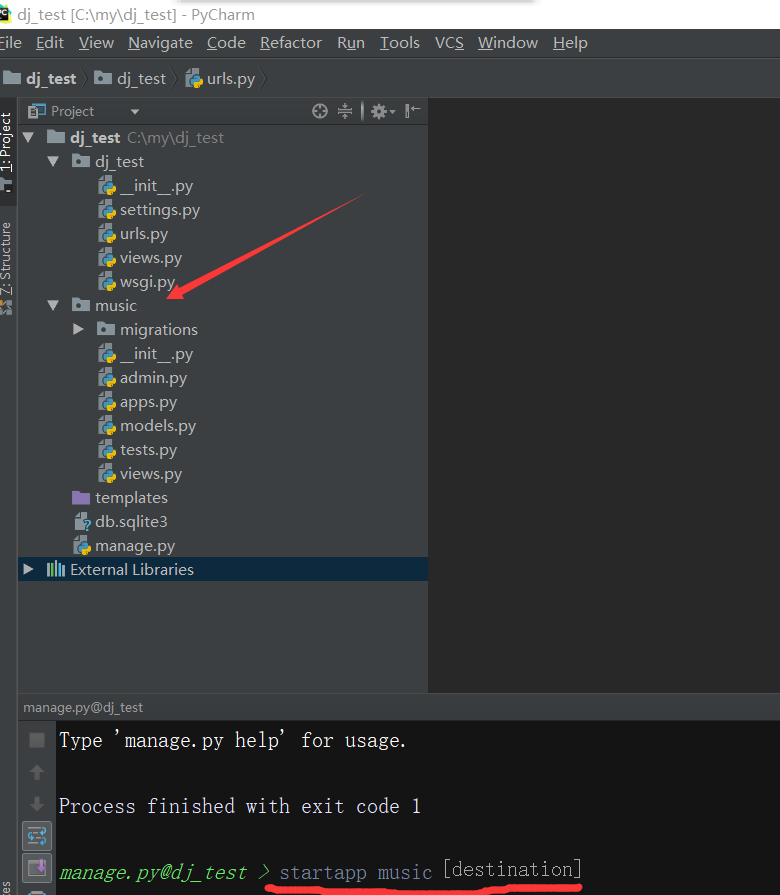Open the Window menu
The image size is (780, 895).
[x=508, y=43]
